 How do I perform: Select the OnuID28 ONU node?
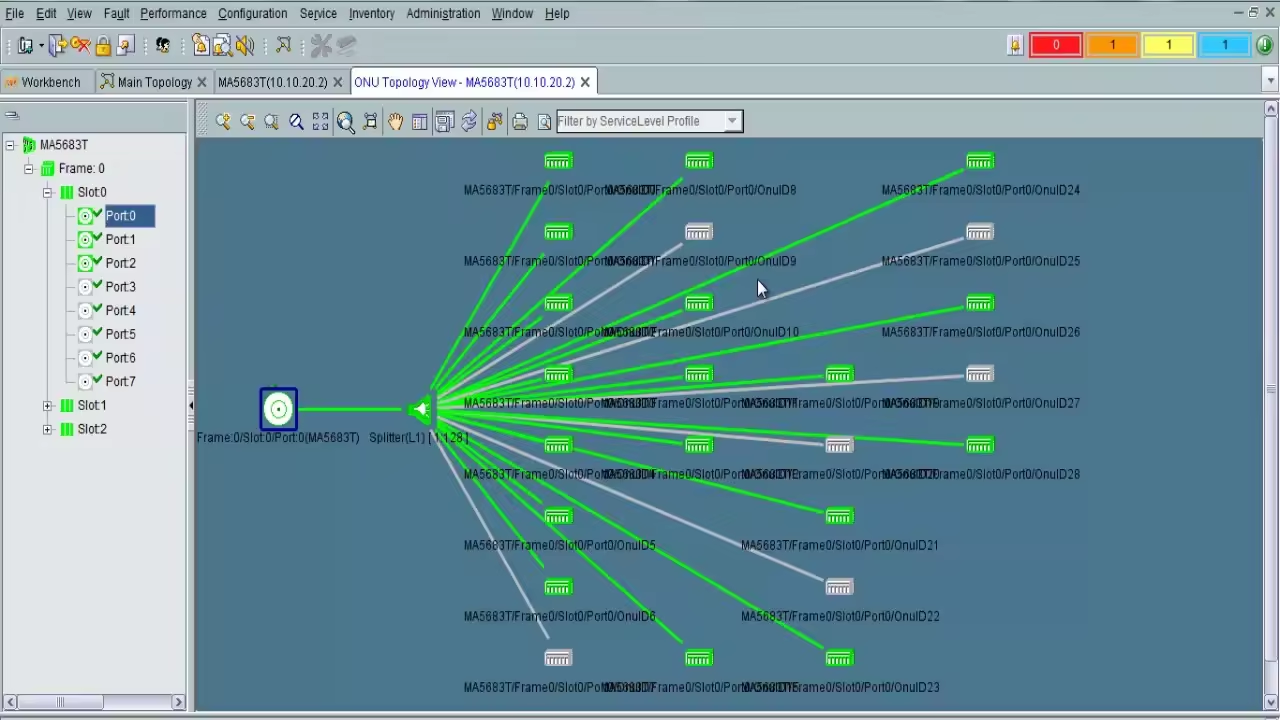(980, 445)
